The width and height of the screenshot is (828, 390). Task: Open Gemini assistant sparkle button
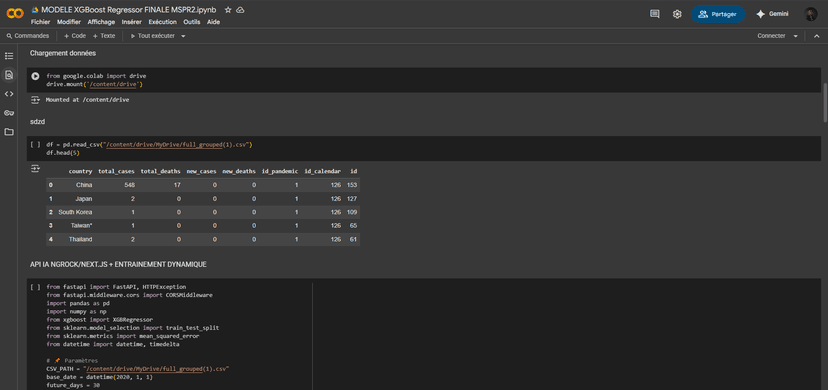pos(772,14)
